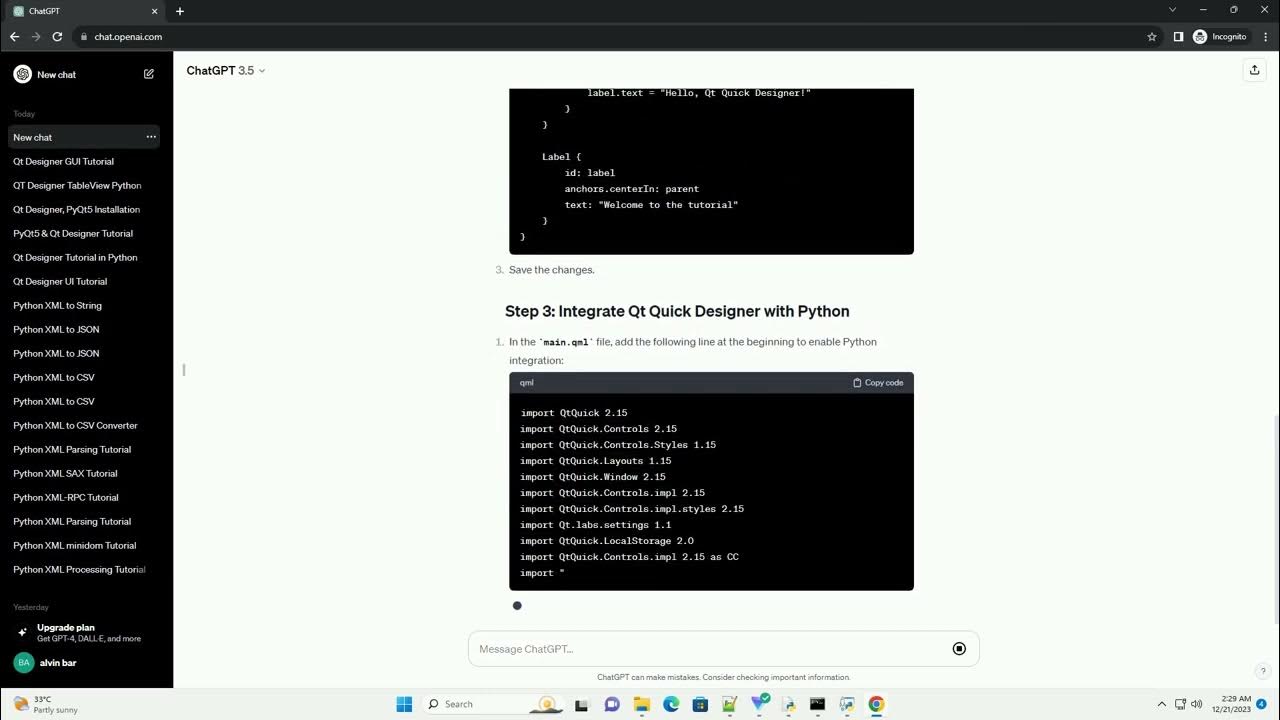Open Windows Start menu

(x=404, y=704)
